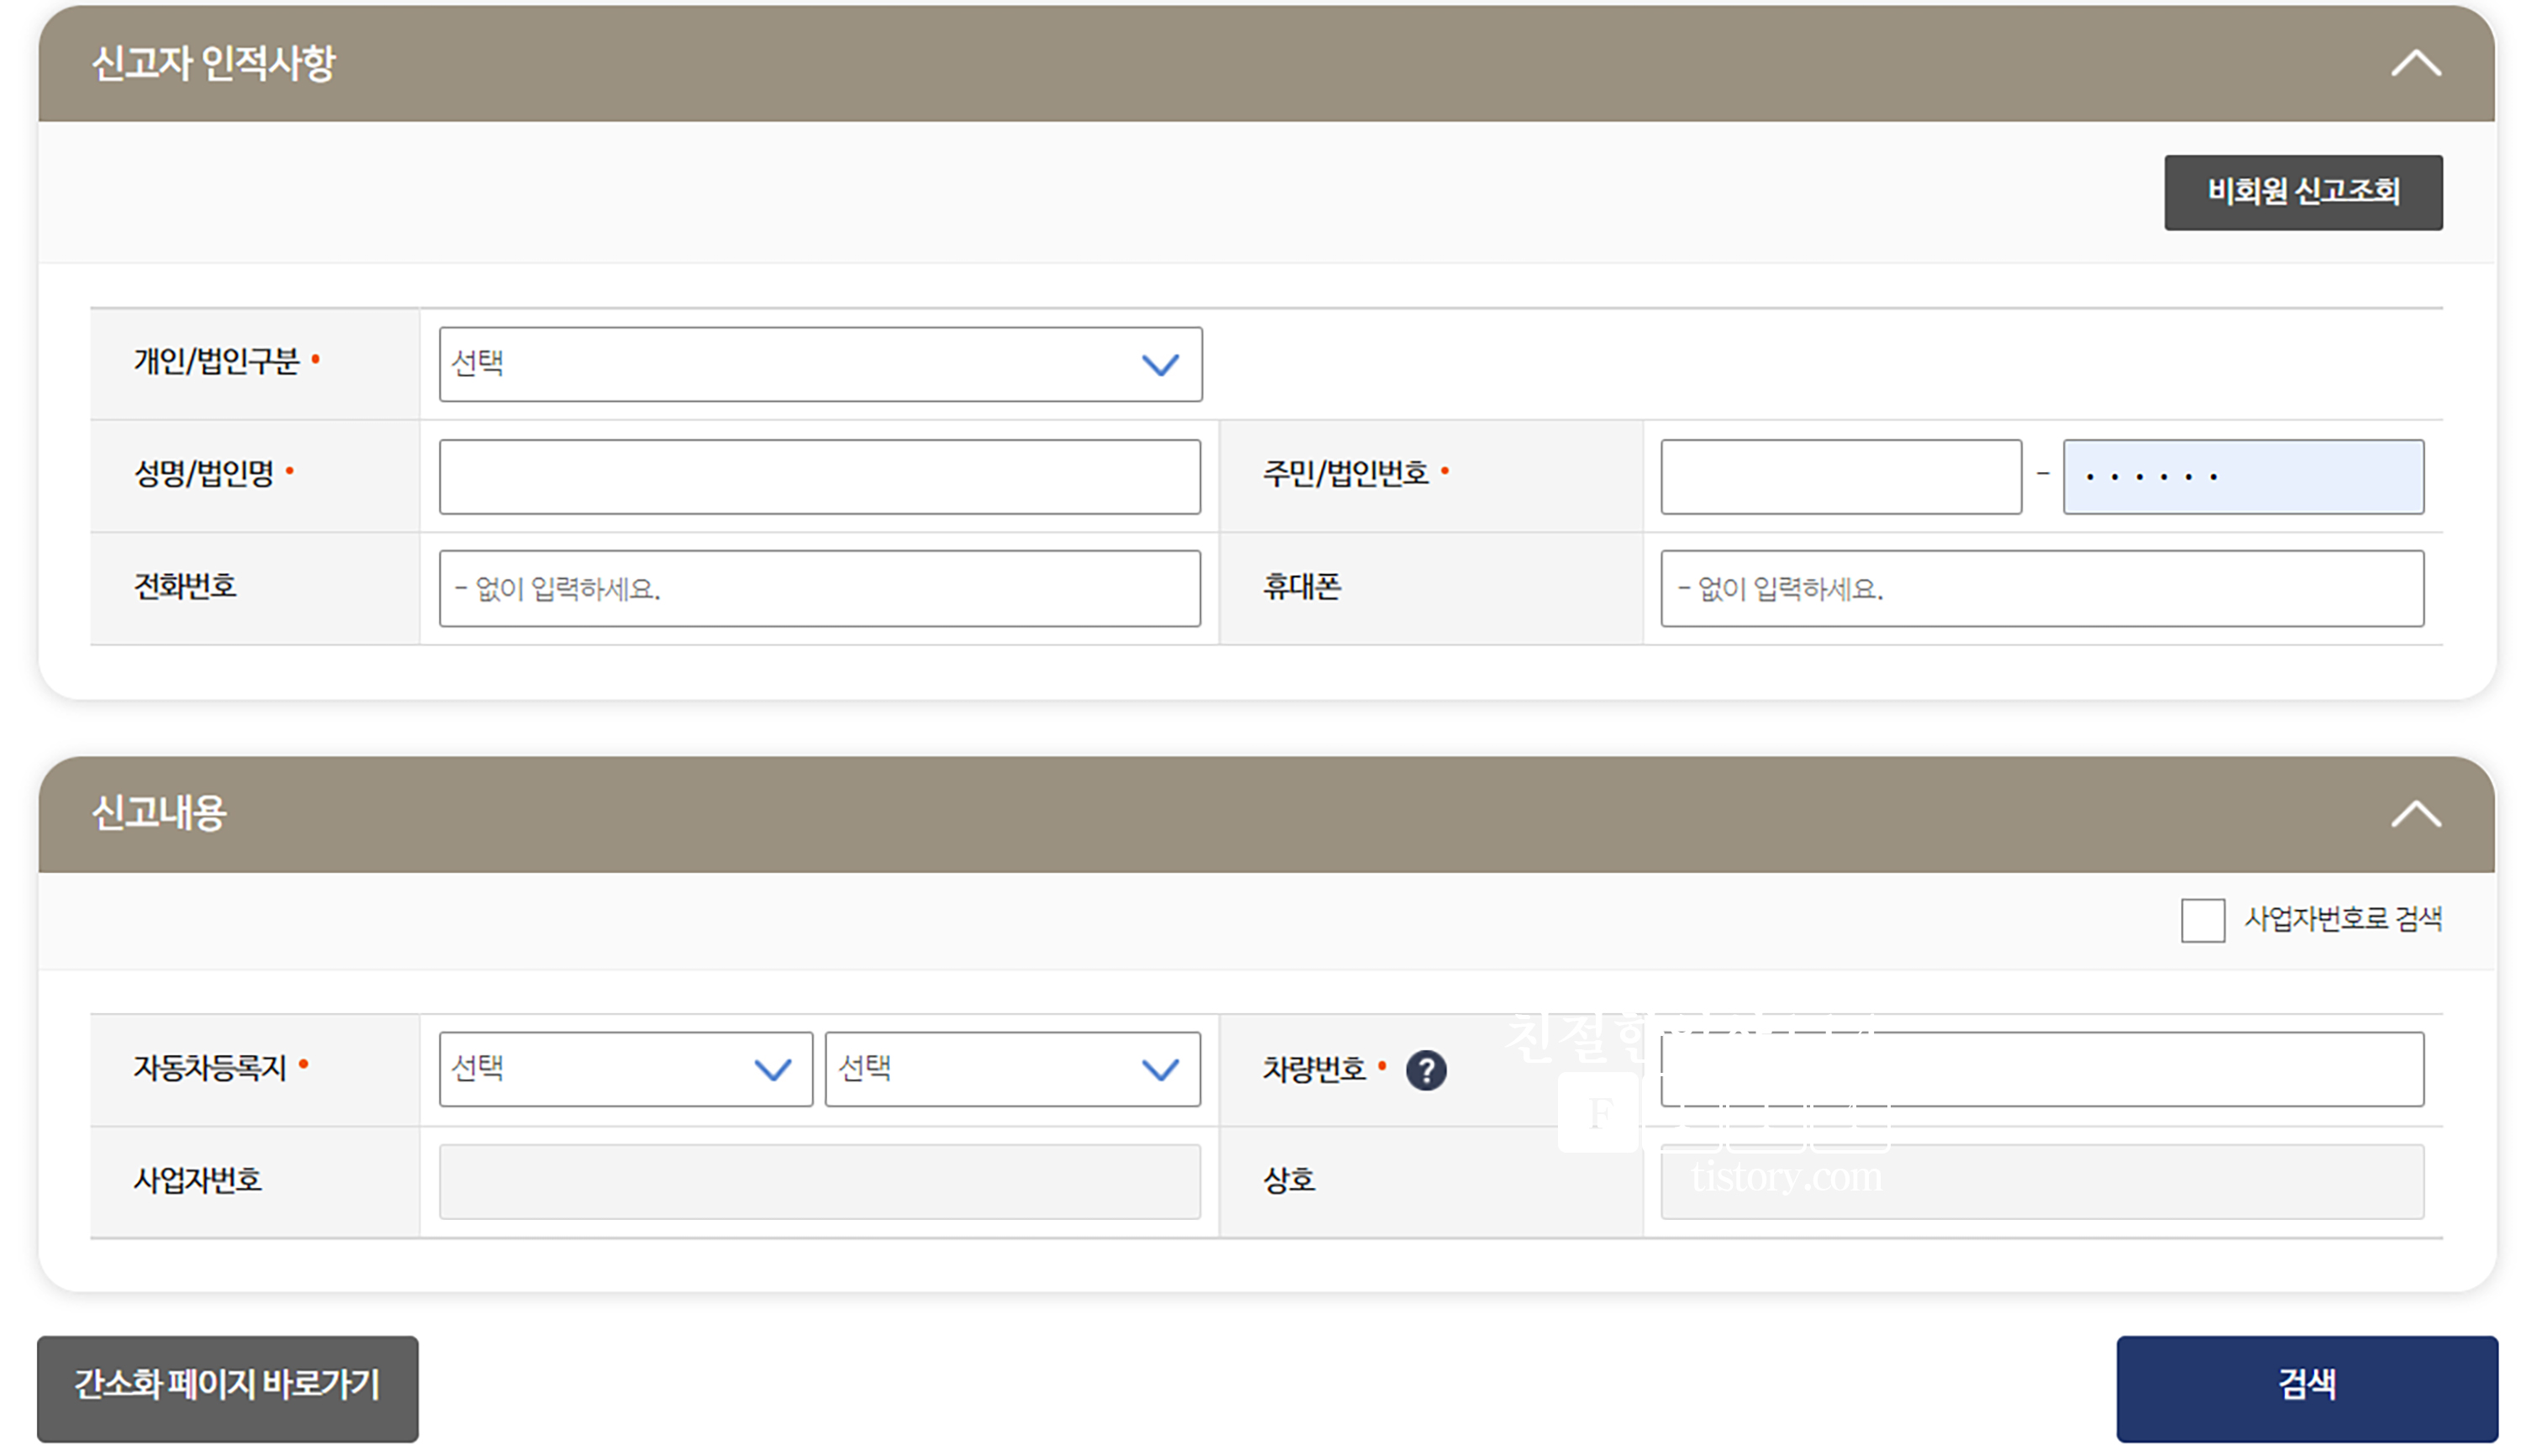
Task: Click the masked 주민/법인번호 second field
Action: pyautogui.click(x=2241, y=476)
